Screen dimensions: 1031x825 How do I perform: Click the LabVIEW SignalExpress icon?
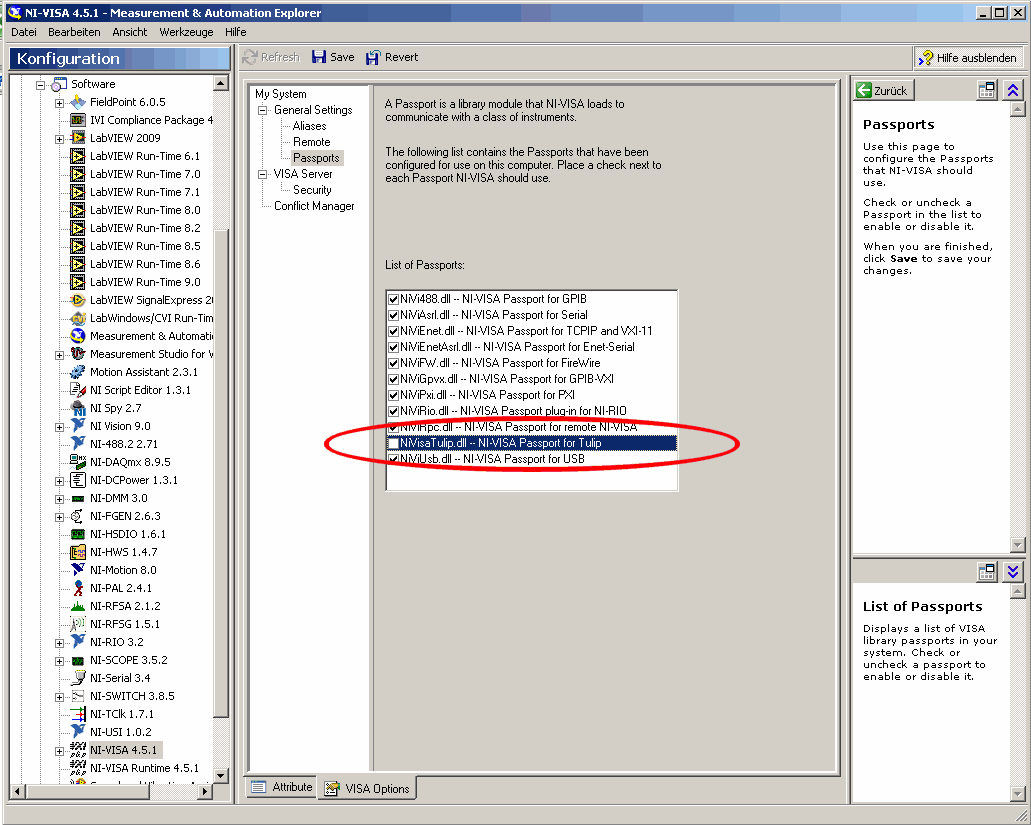click(78, 300)
